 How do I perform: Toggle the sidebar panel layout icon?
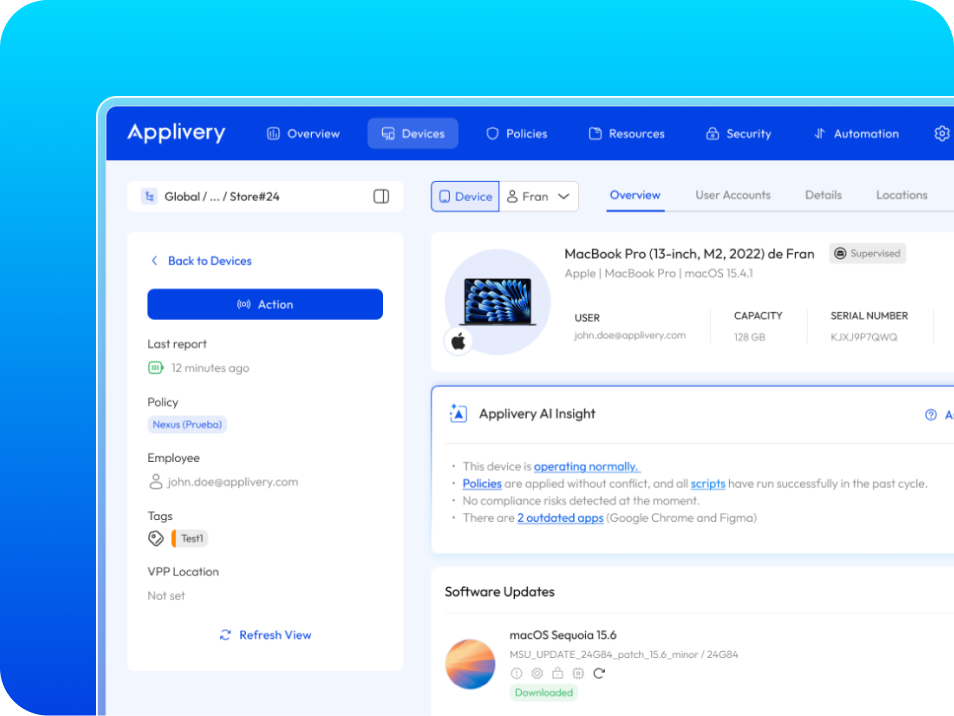click(381, 197)
